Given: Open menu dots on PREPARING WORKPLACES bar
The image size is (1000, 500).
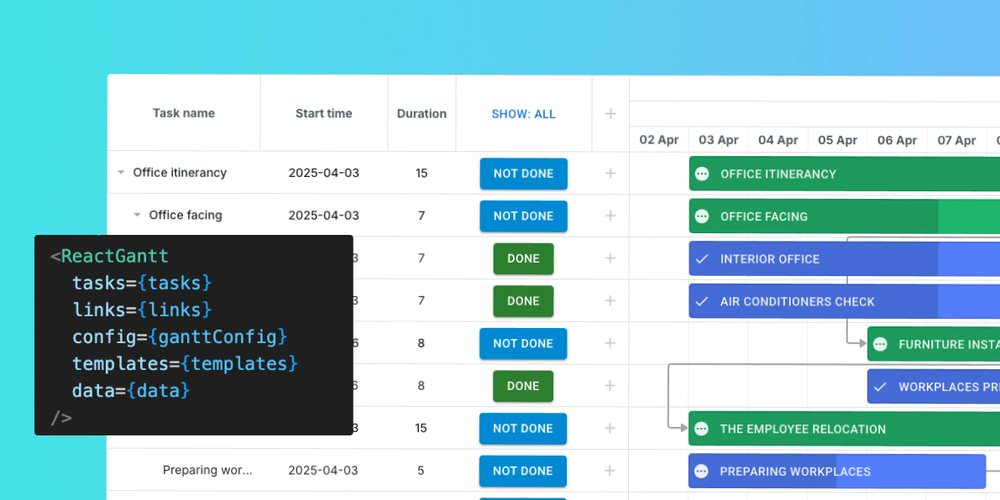Looking at the screenshot, I should pos(702,471).
